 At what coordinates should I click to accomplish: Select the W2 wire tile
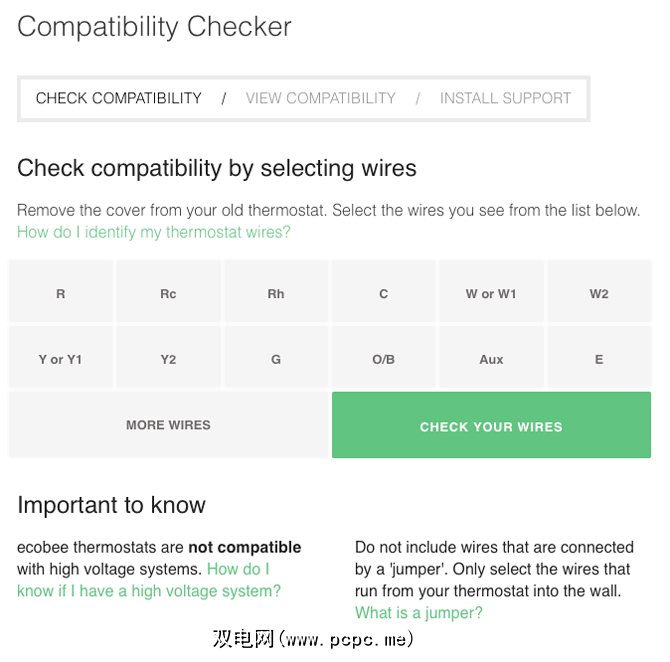click(599, 294)
